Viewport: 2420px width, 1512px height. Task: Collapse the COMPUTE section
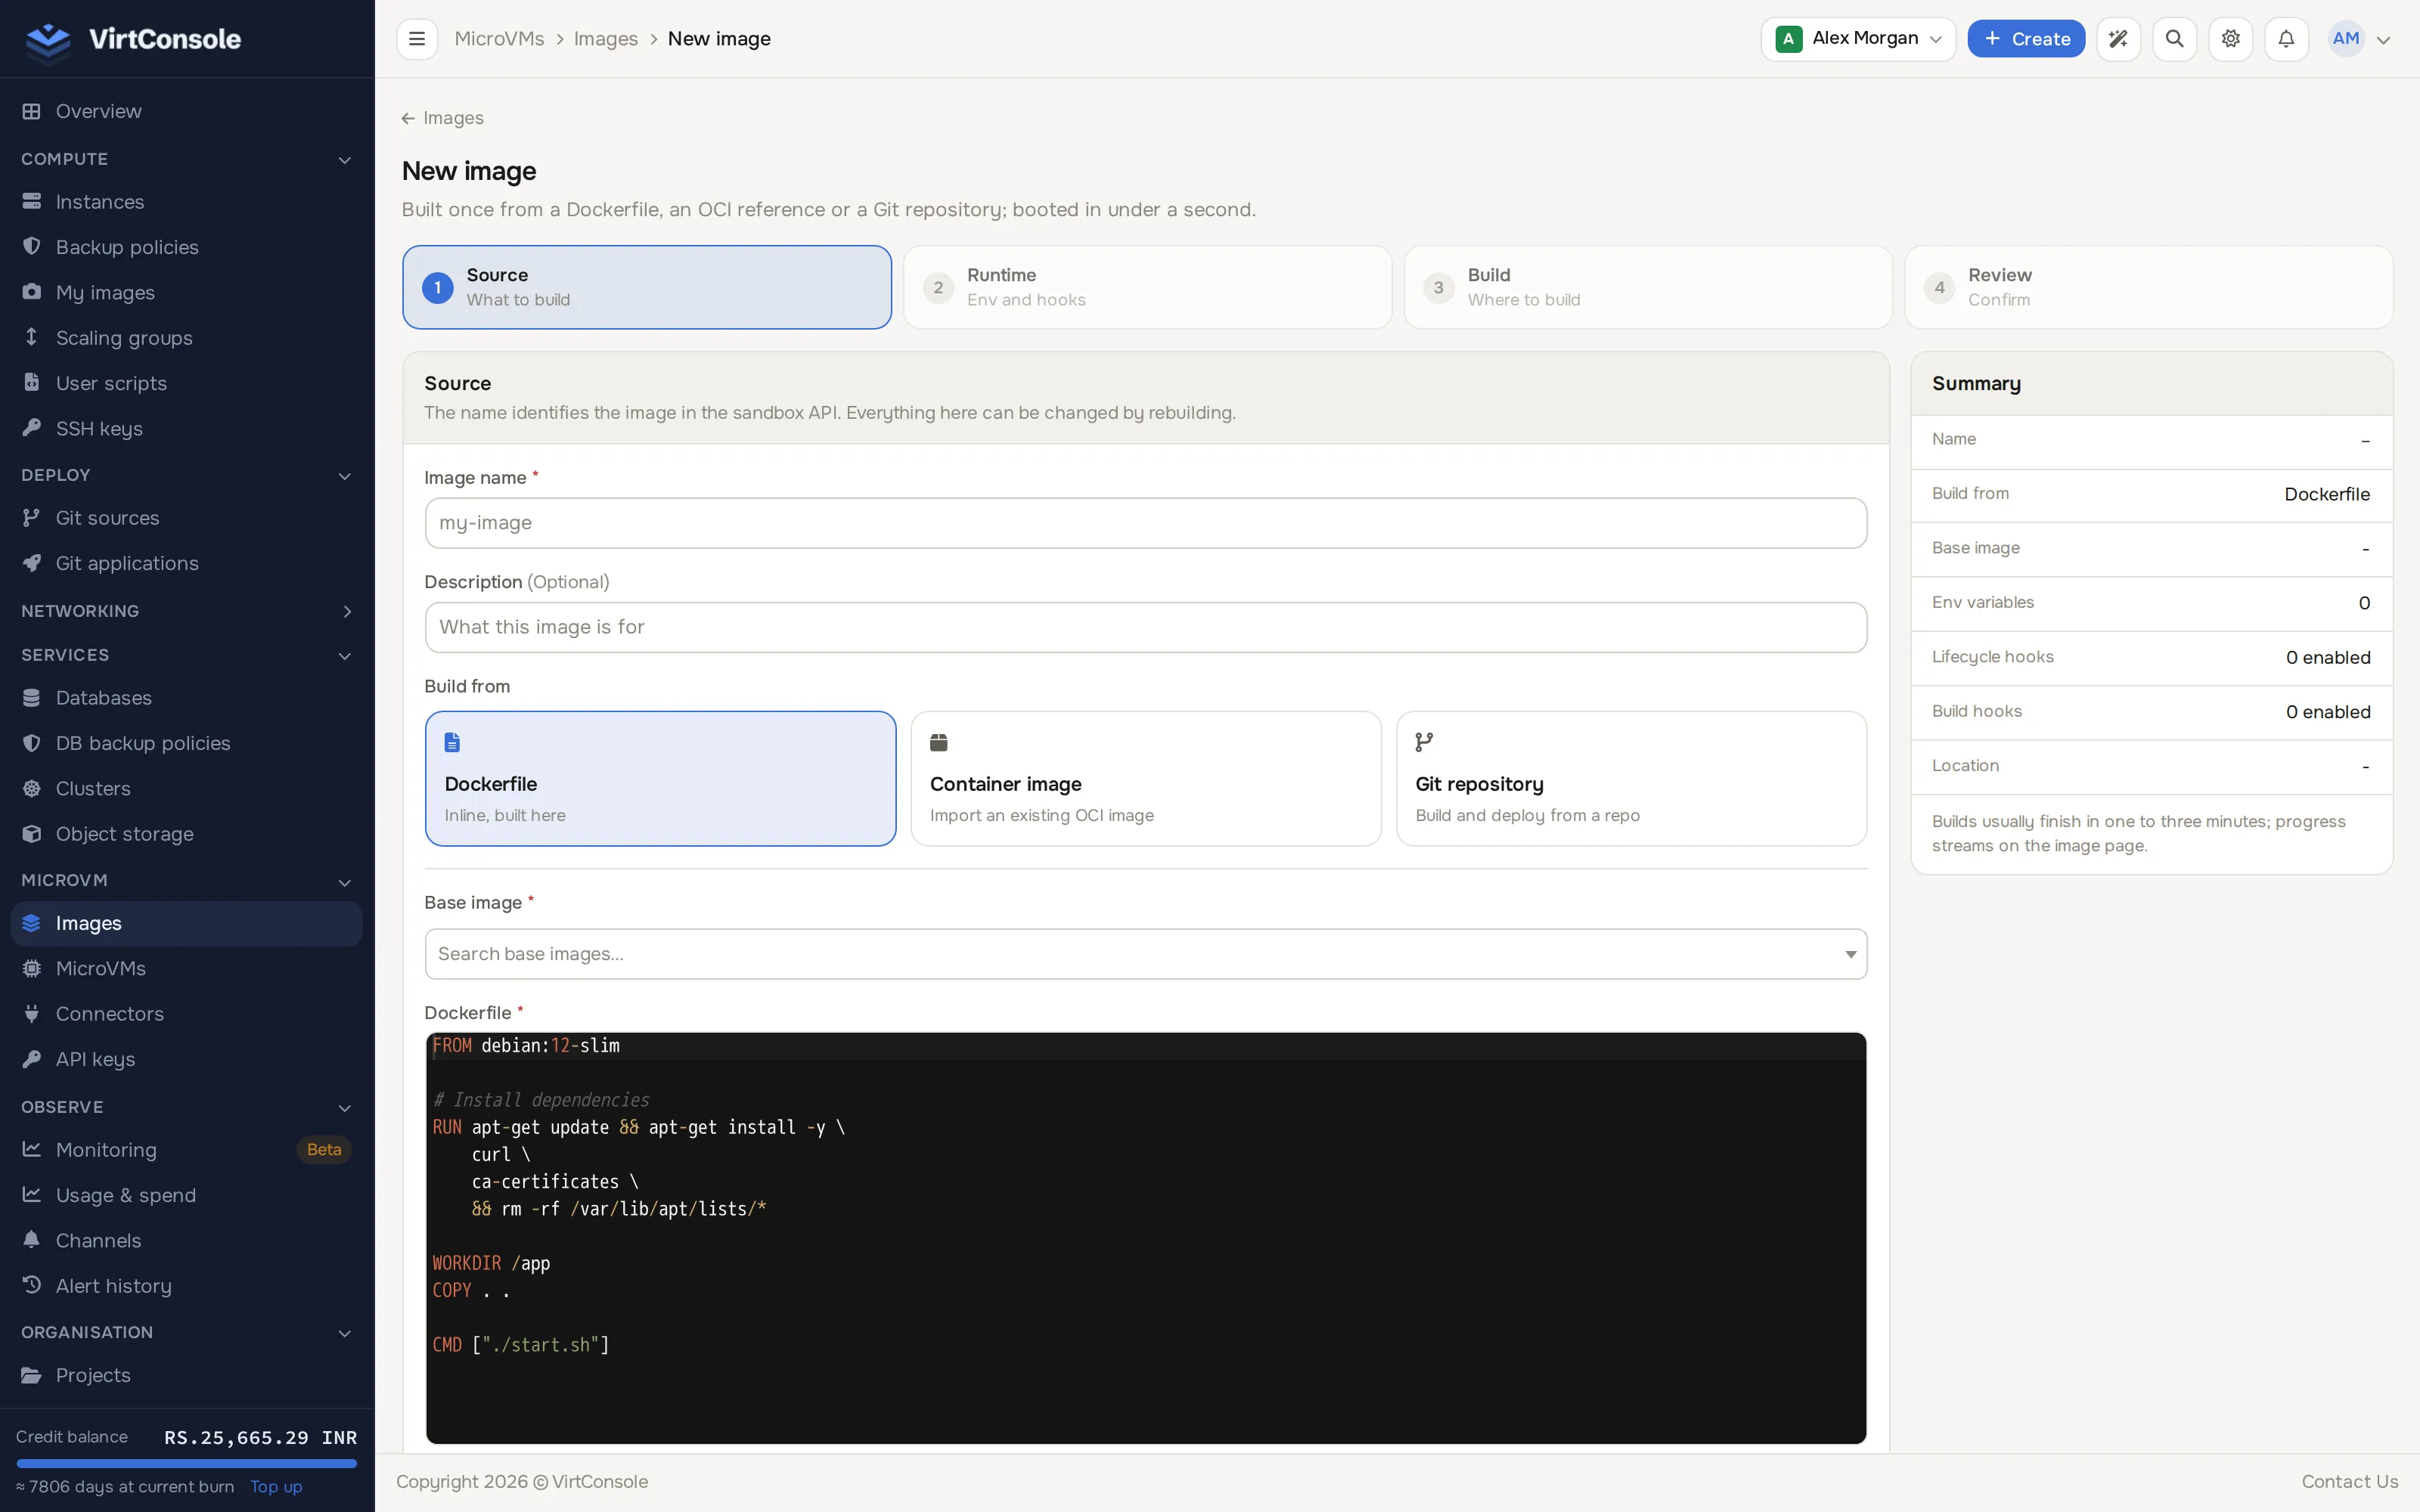[x=186, y=159]
